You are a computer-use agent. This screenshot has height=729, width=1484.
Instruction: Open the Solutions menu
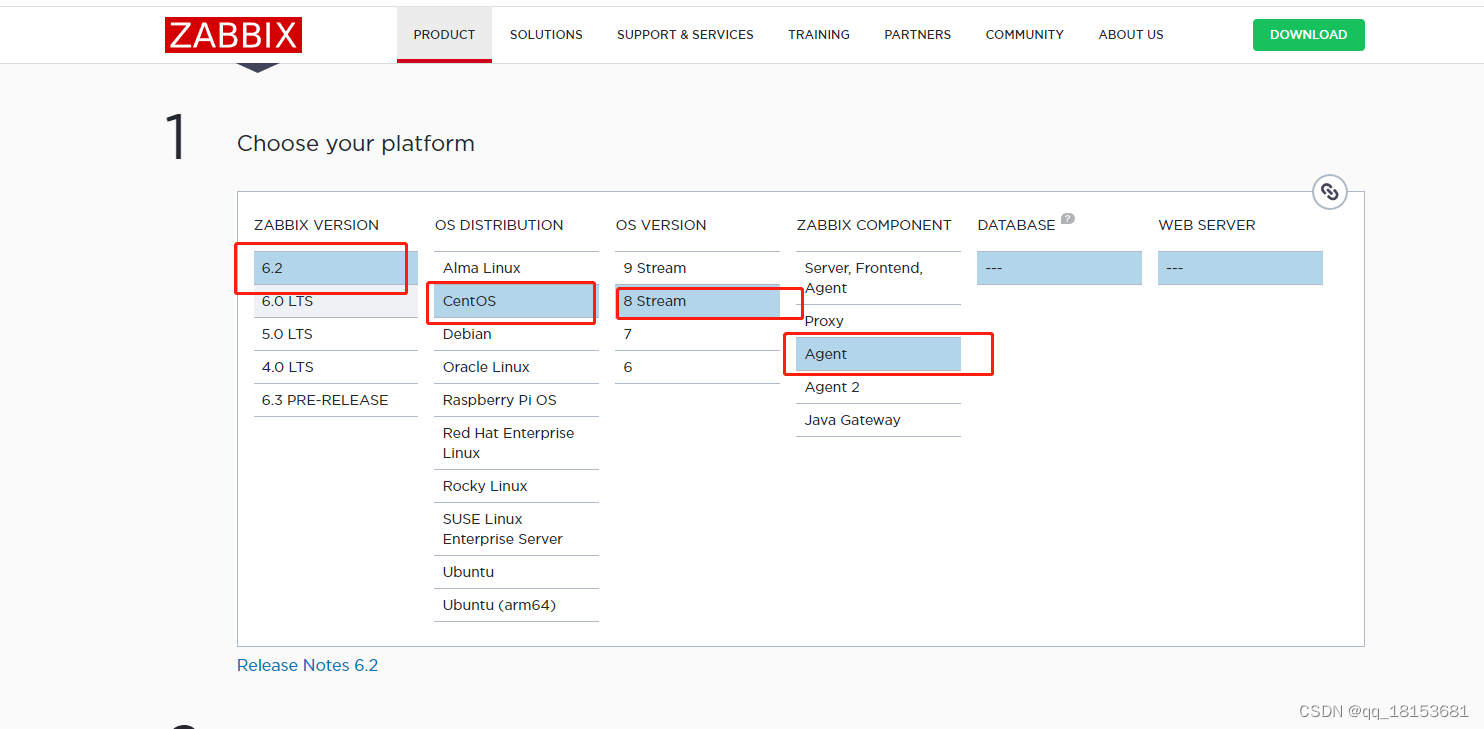pos(546,34)
